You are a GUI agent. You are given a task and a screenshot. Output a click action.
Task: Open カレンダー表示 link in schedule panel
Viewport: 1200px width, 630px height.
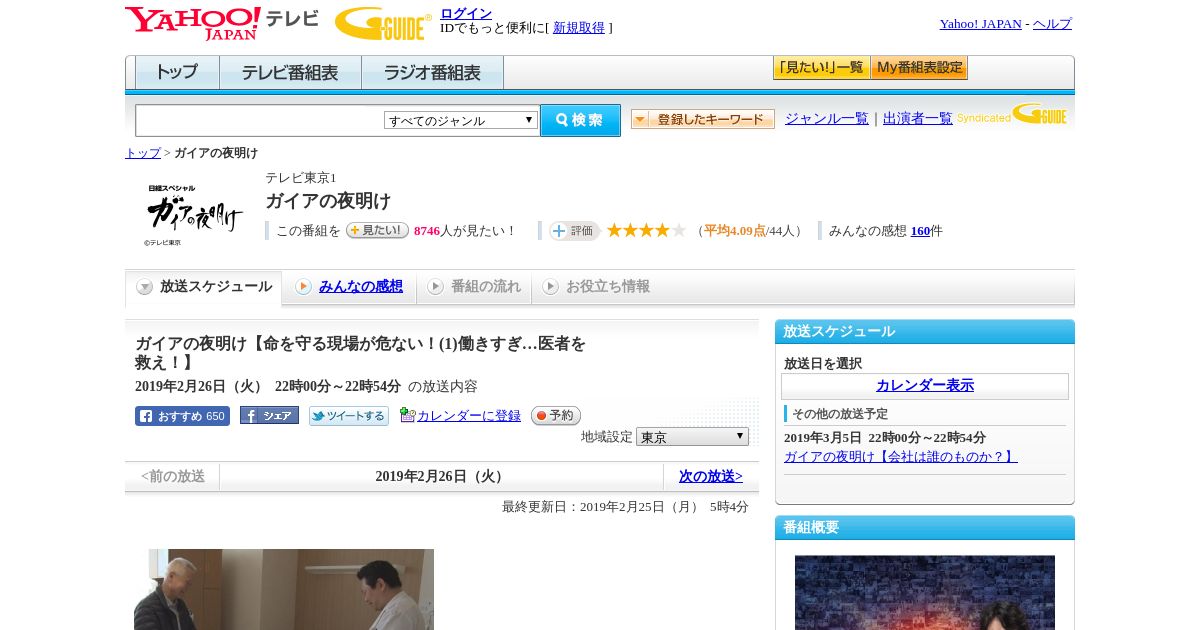tap(925, 386)
